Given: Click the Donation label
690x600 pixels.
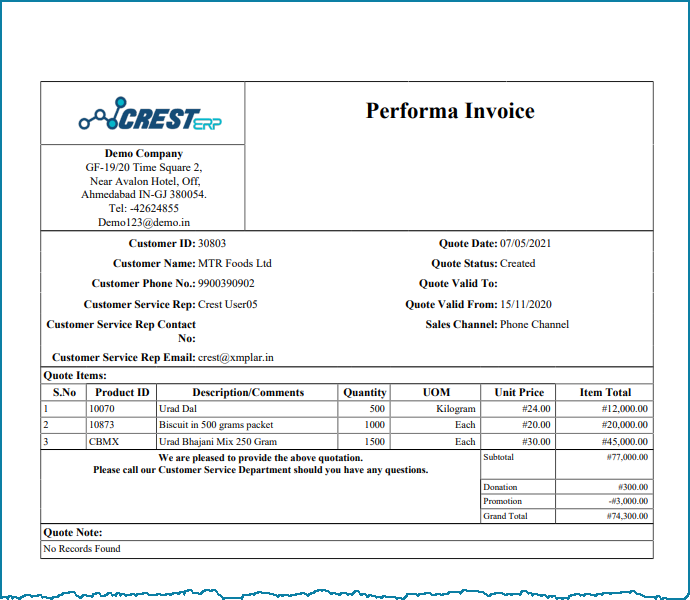Looking at the screenshot, I should [500, 487].
